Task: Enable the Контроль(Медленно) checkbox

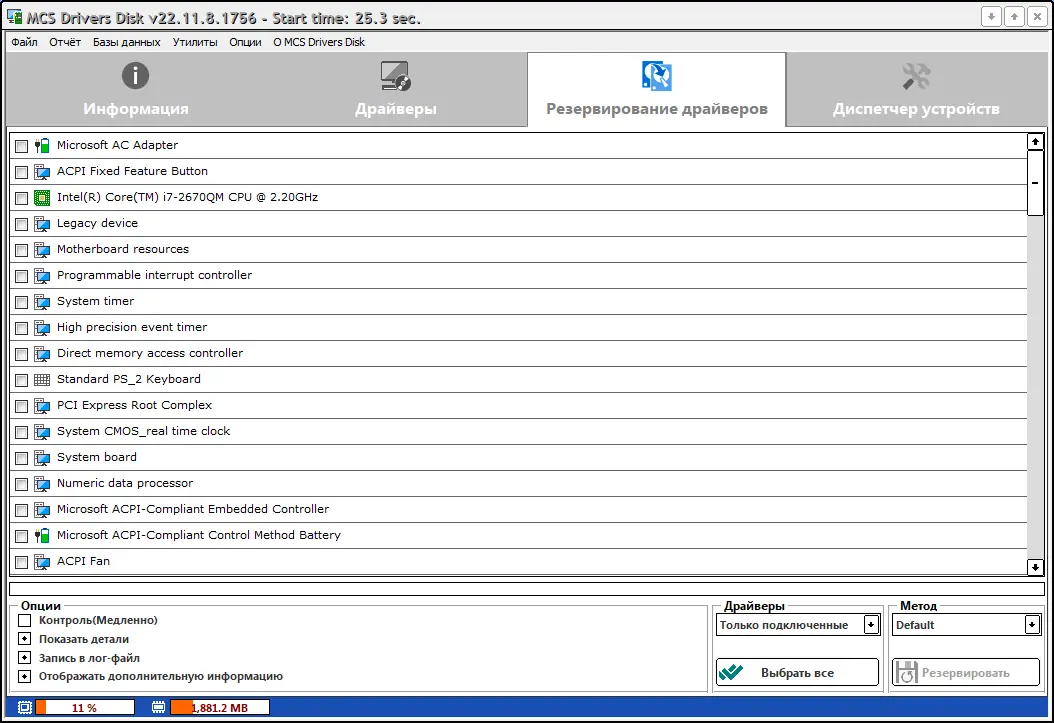Action: (x=25, y=620)
